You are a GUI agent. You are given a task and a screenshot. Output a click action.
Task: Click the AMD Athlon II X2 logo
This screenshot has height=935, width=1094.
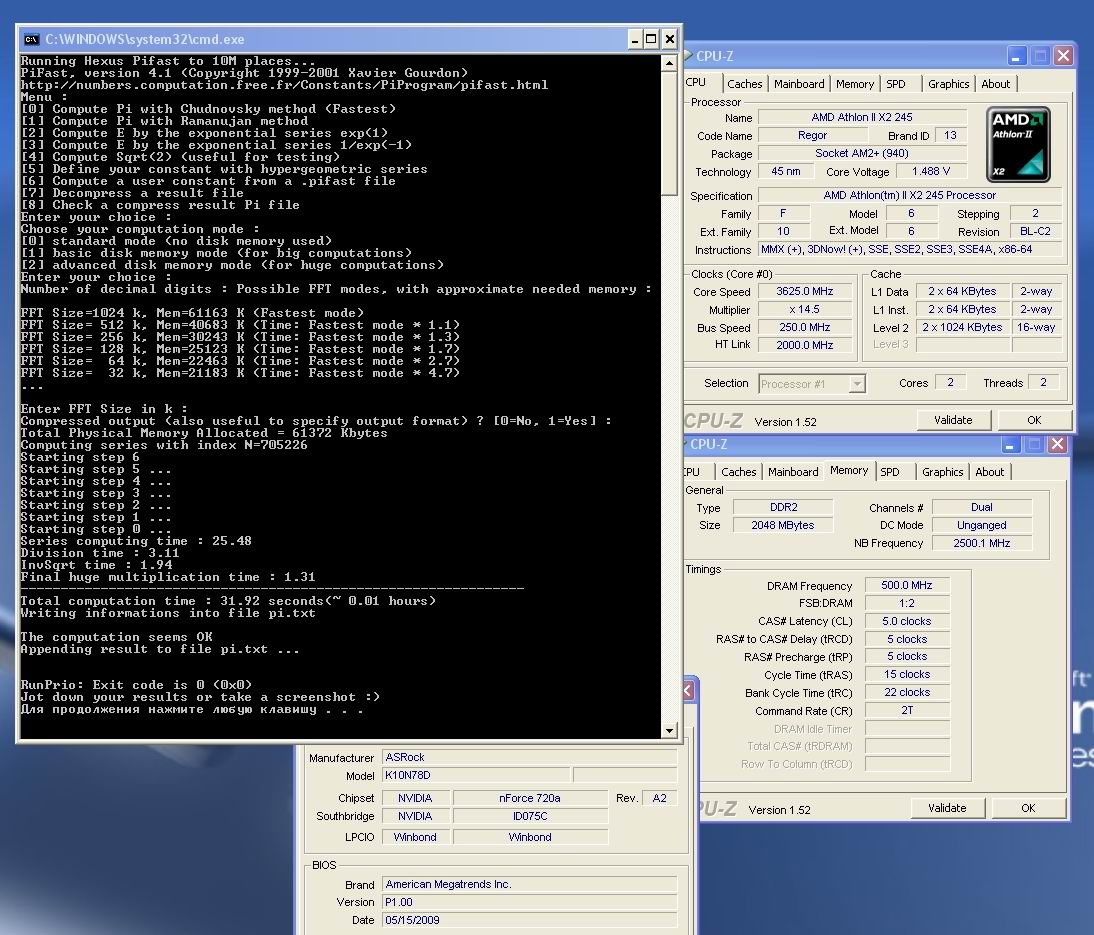tap(1018, 144)
